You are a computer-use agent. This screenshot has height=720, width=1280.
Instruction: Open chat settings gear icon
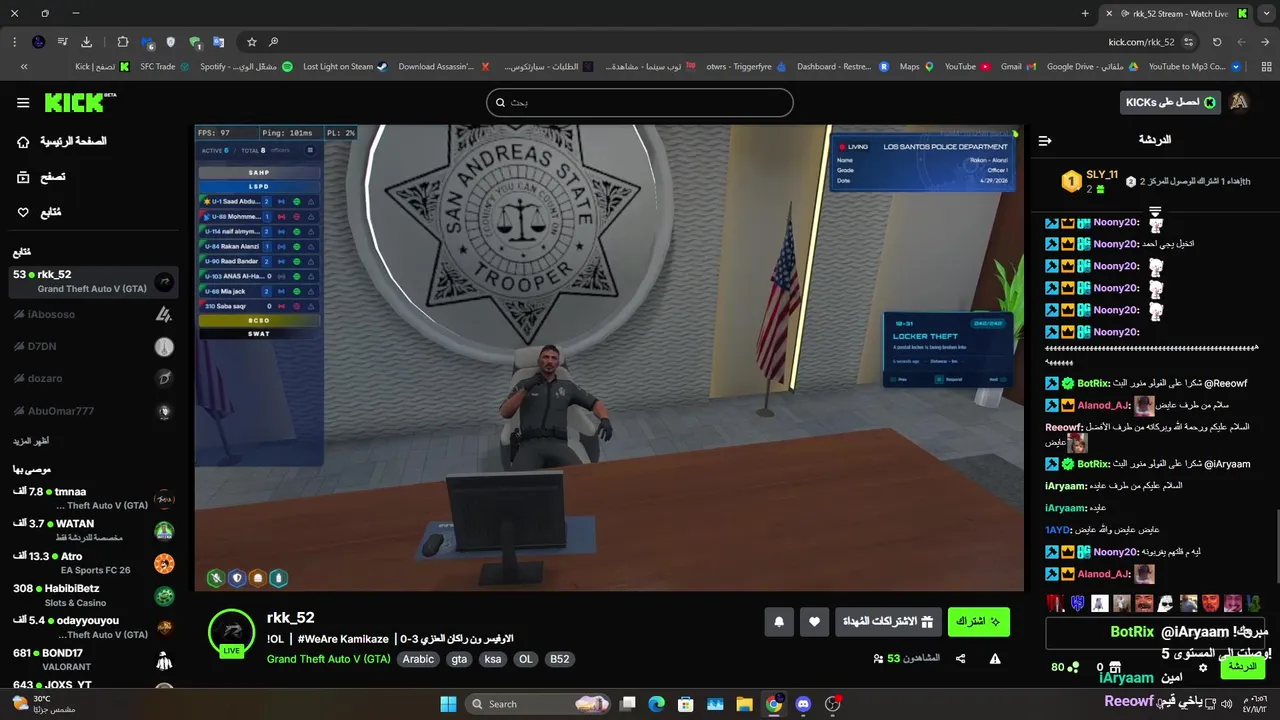point(1203,668)
